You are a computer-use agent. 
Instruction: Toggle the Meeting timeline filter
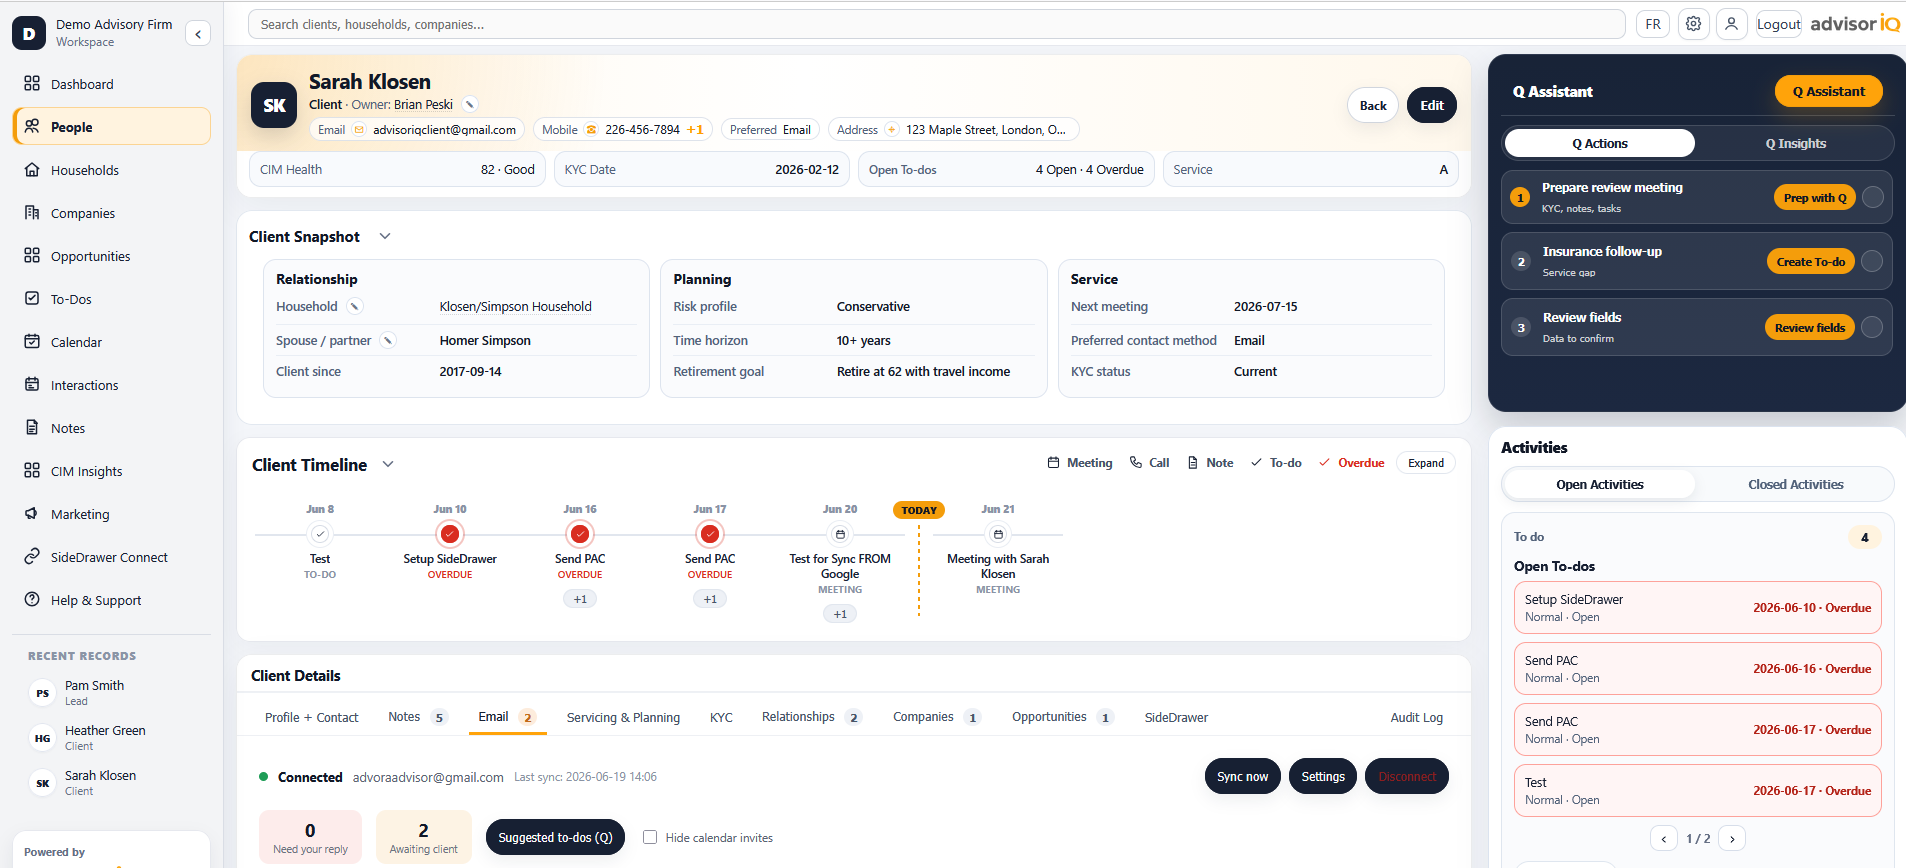[1079, 463]
